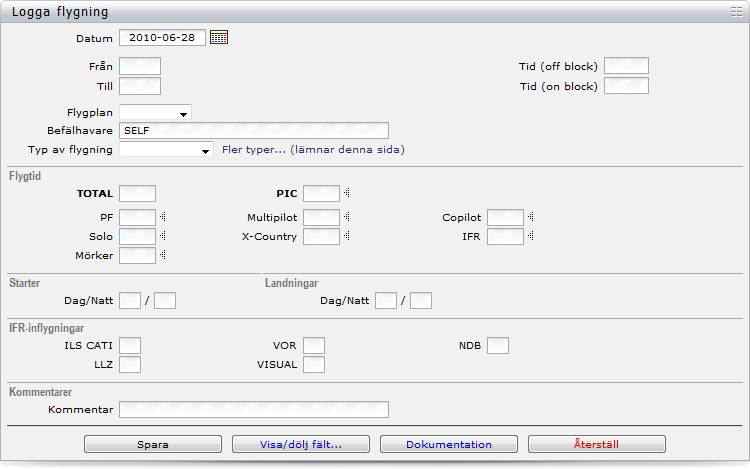
Task: Click into the IFR time field
Action: point(506,237)
